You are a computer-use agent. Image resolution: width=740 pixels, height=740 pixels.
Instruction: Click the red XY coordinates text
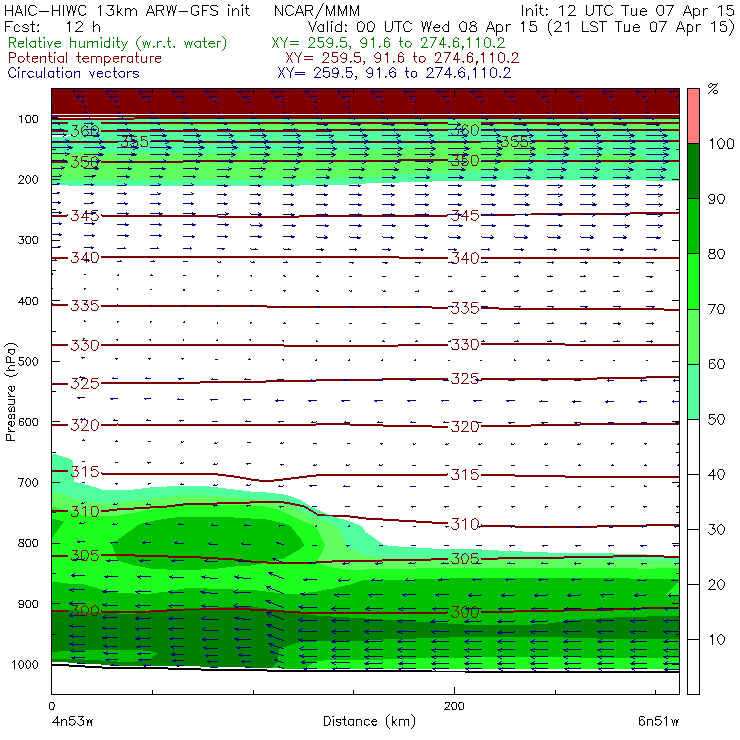point(402,58)
